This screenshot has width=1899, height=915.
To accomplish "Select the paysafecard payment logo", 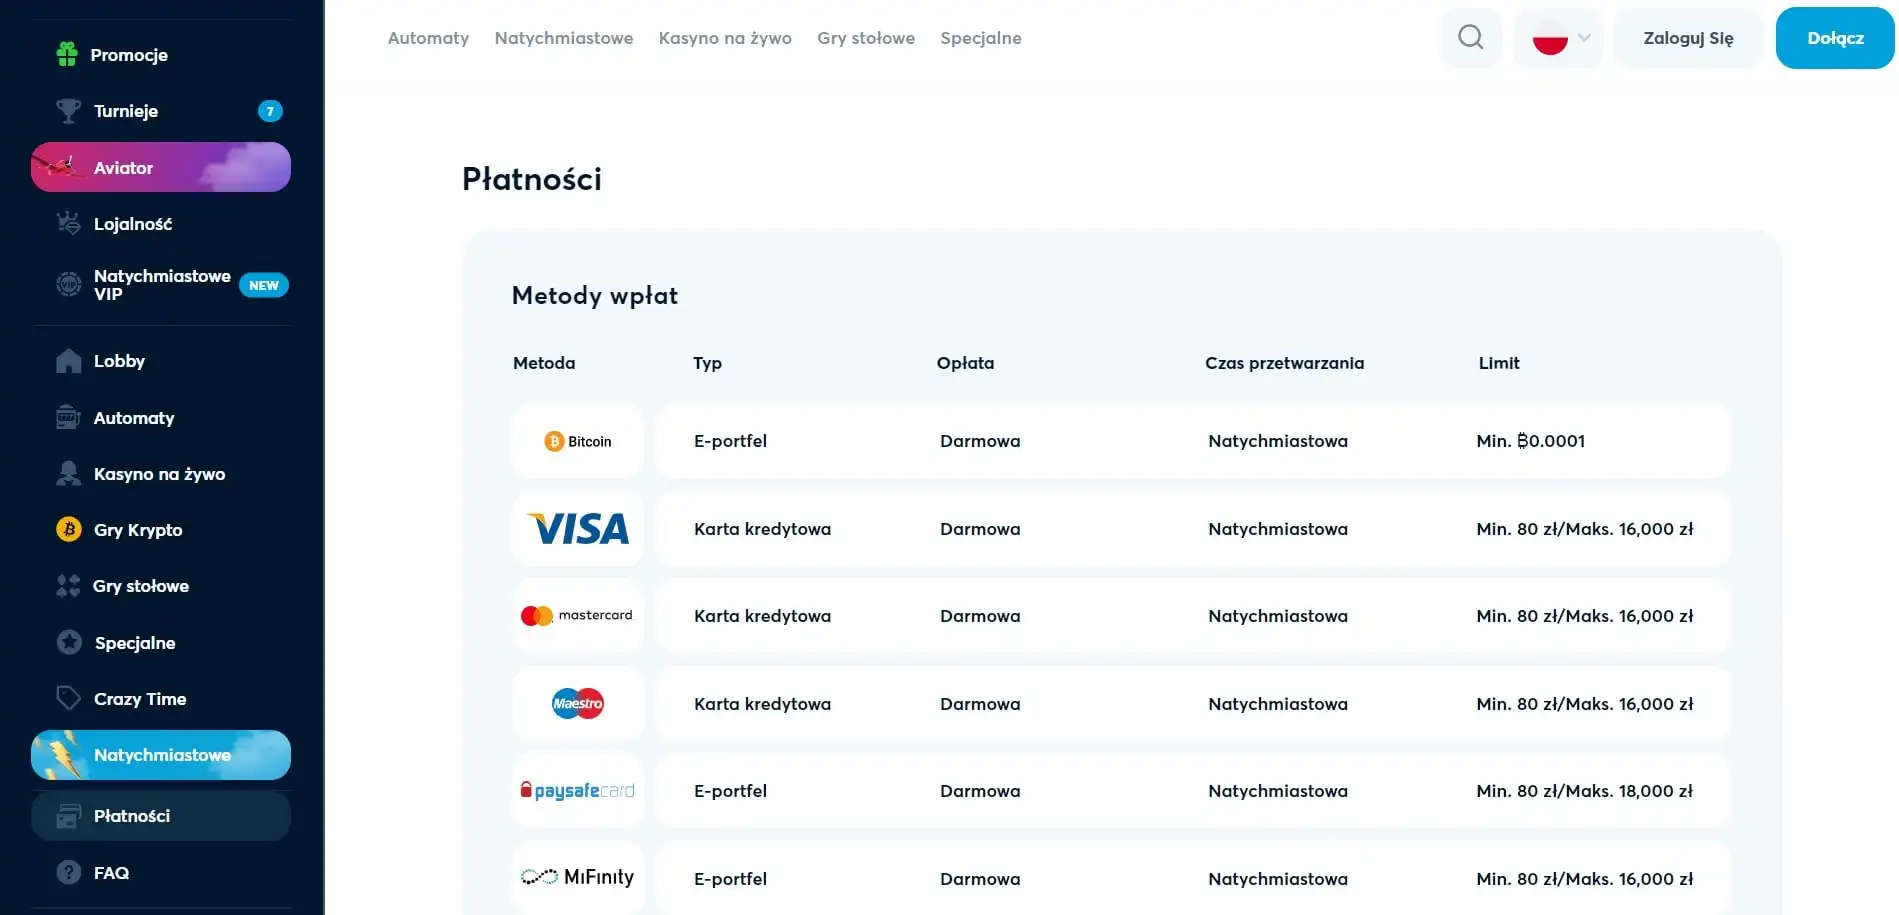I will click(x=578, y=791).
